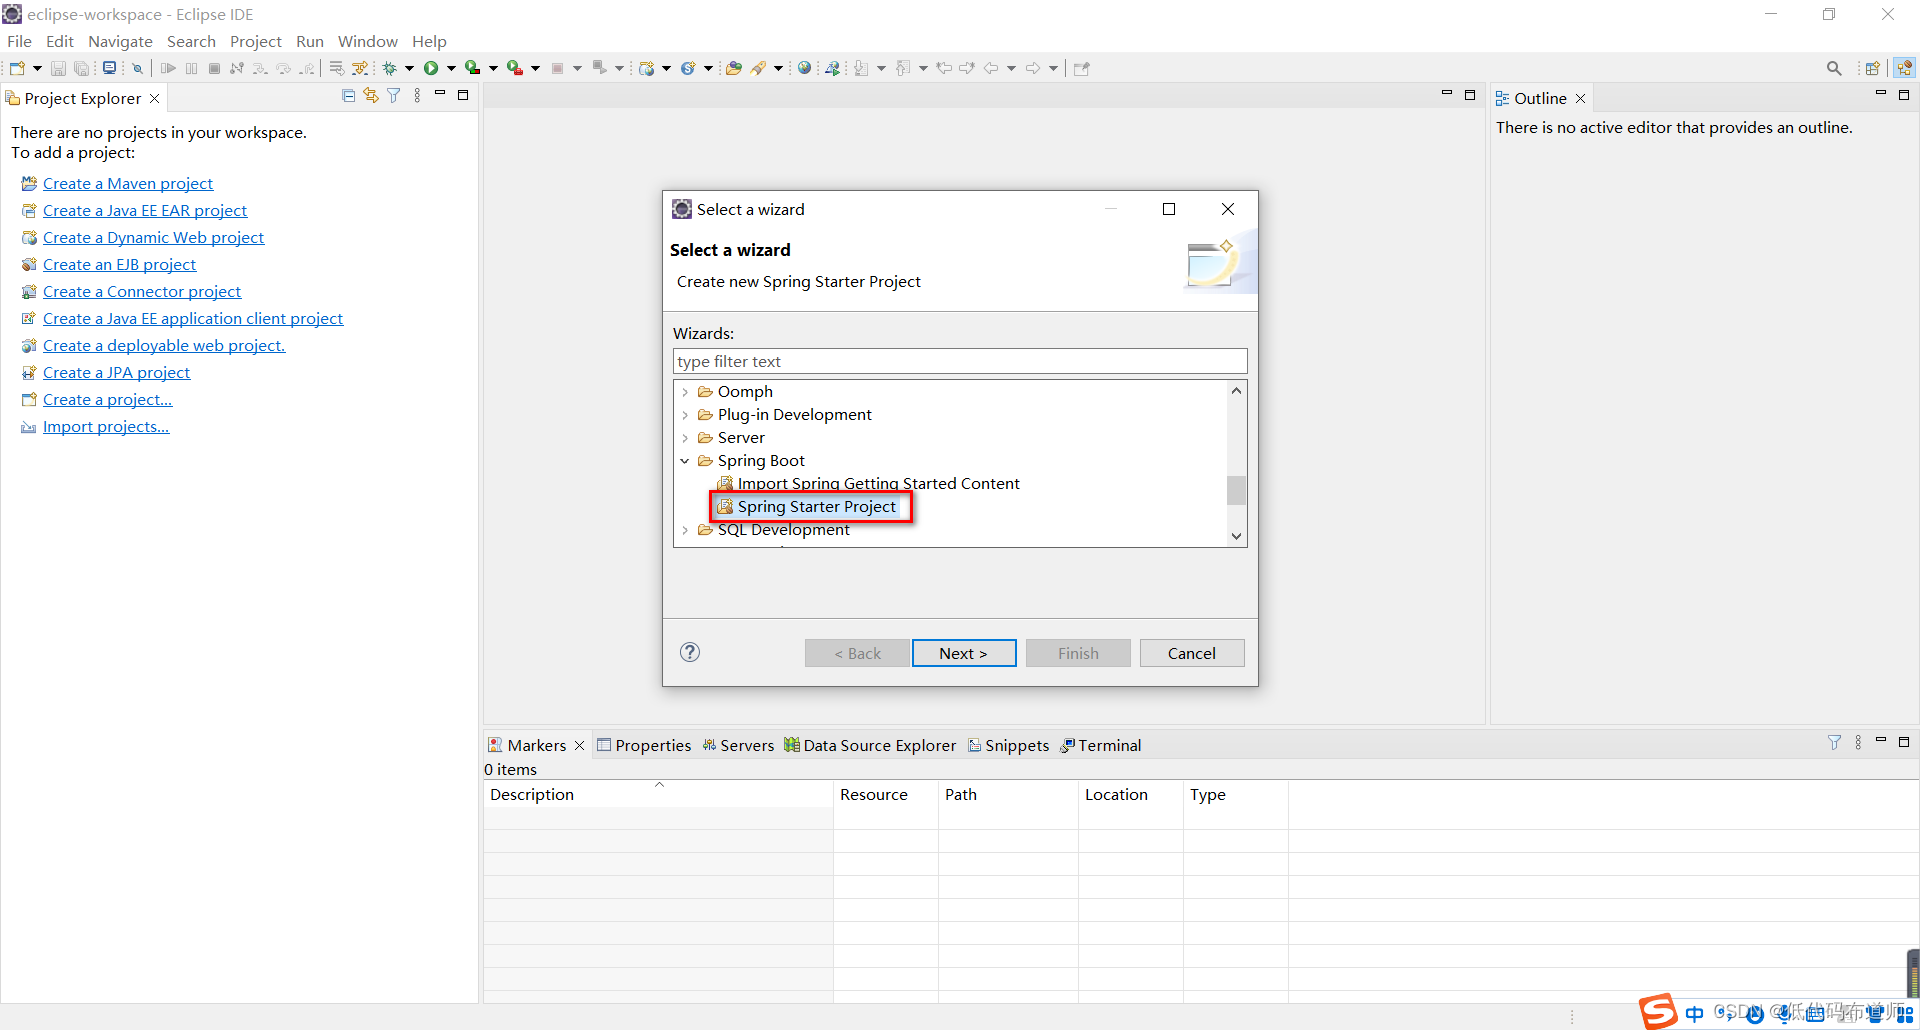Toggle Link with Editor in Project Explorer
This screenshot has height=1030, width=1920.
click(x=371, y=96)
